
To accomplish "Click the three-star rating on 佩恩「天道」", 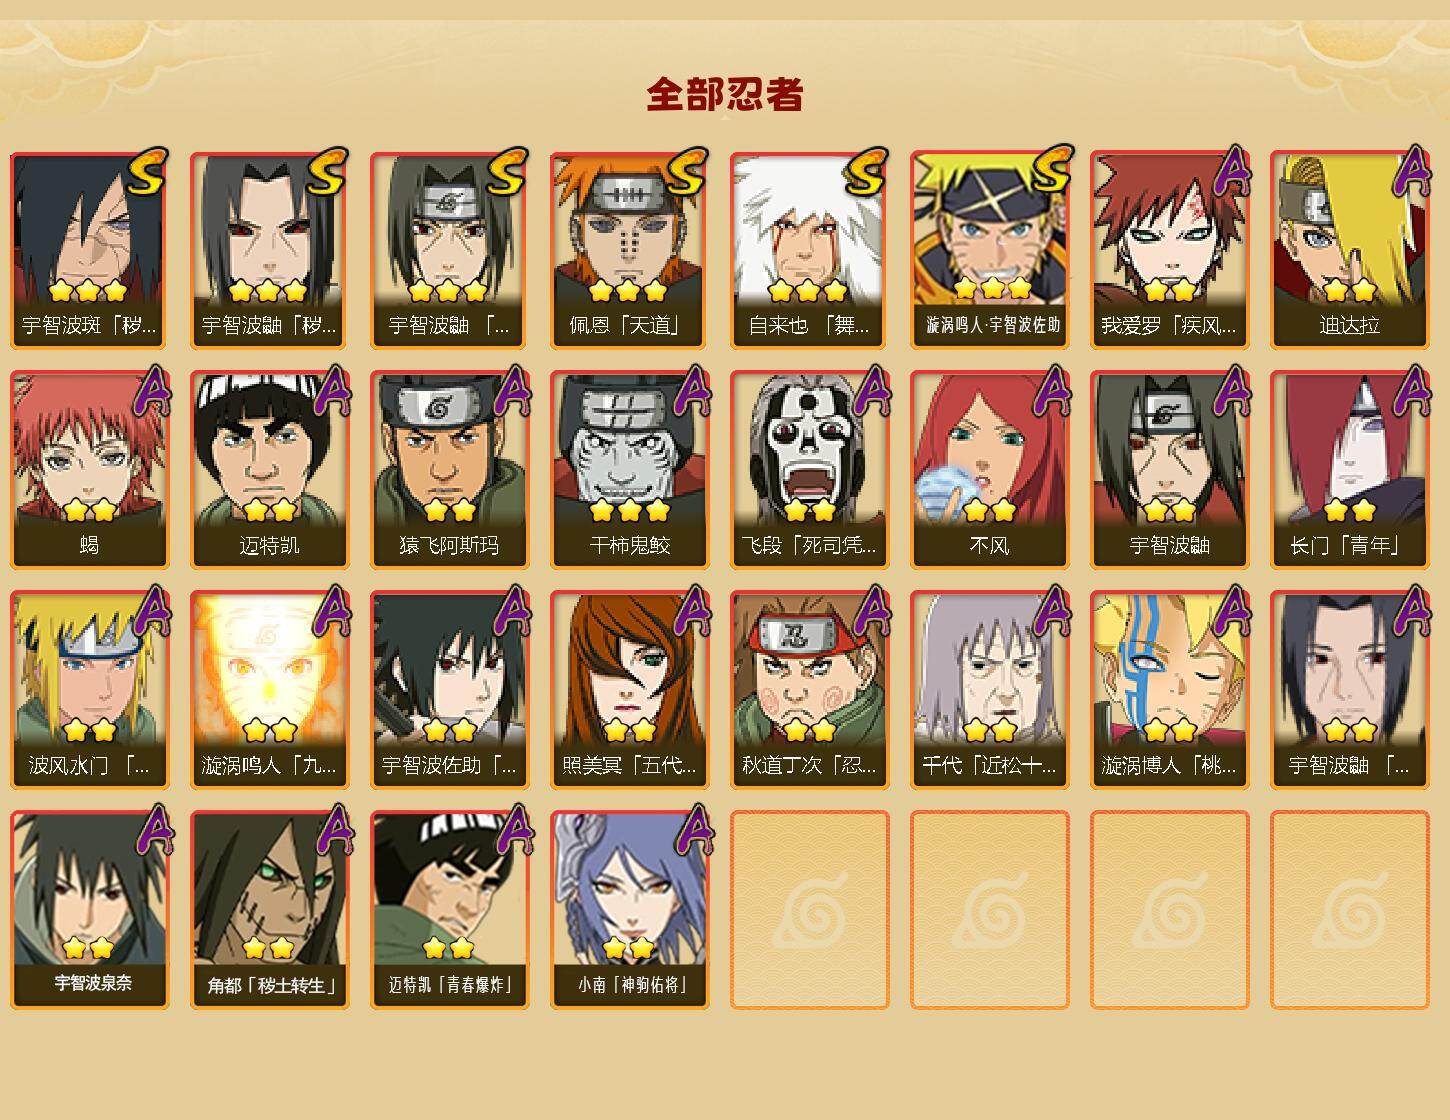I will (628, 291).
